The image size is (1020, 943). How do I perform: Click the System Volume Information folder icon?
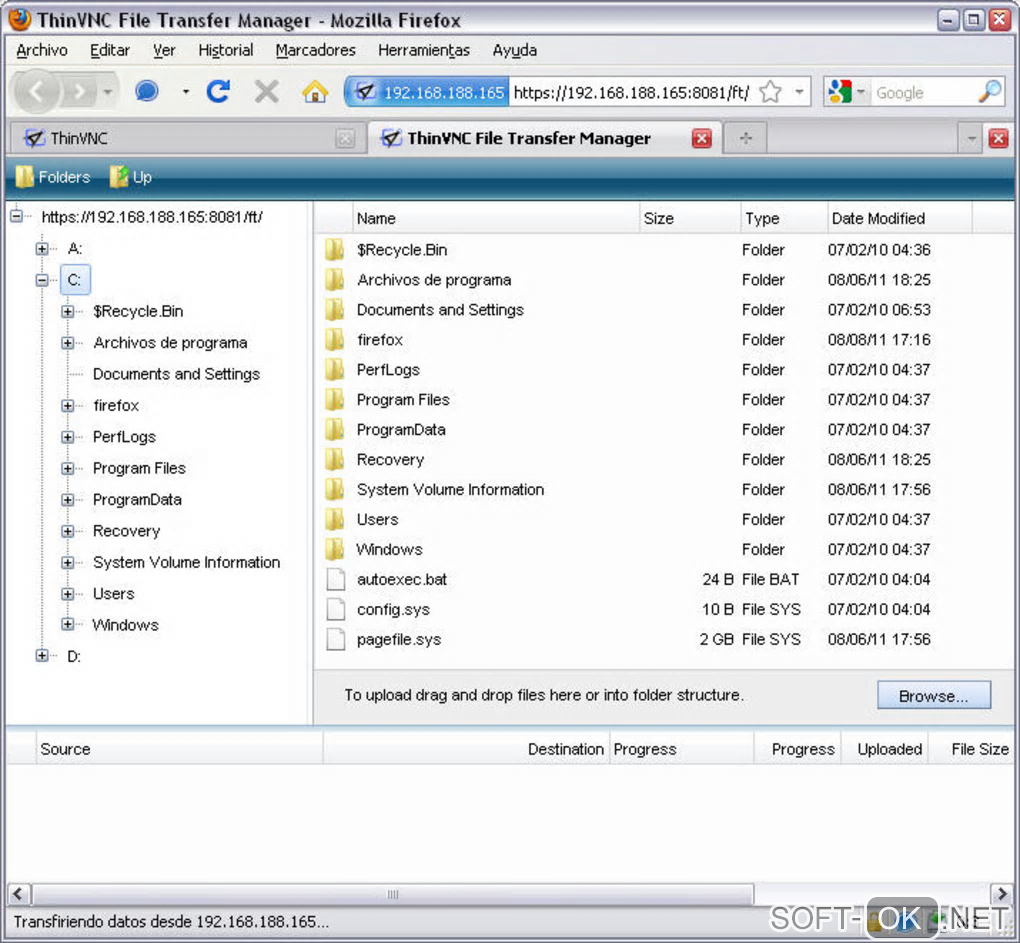pos(334,489)
